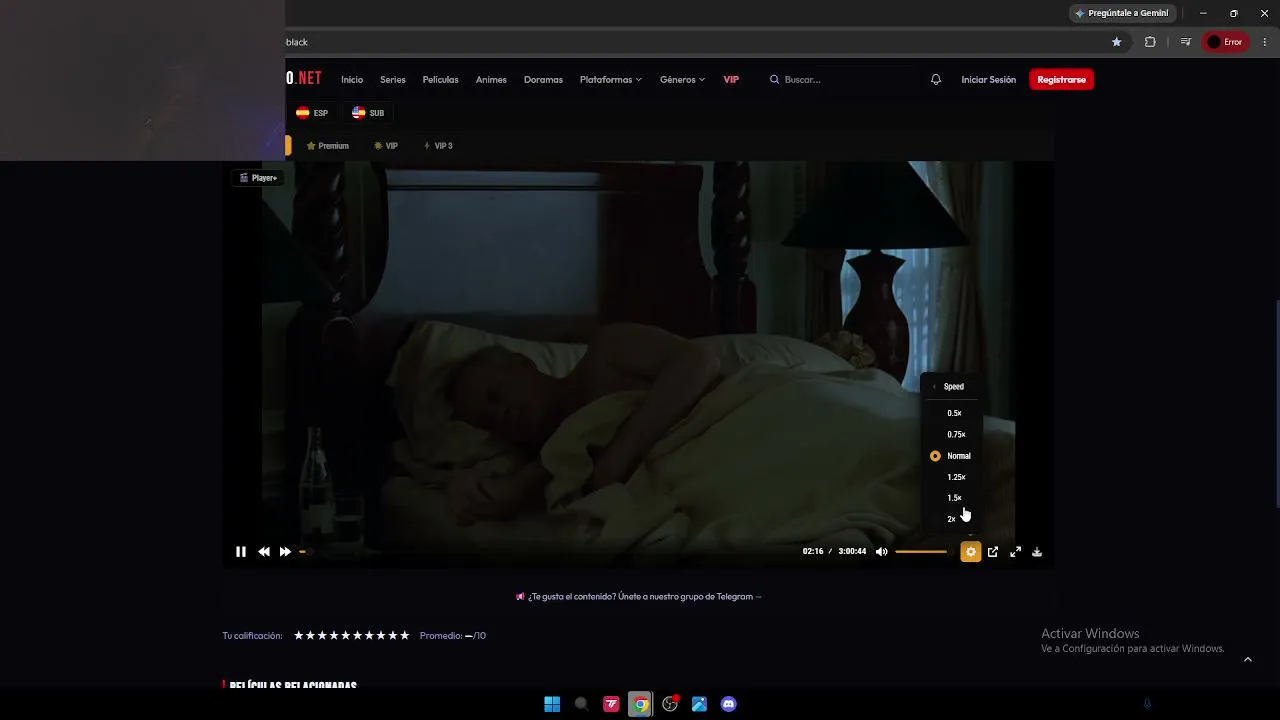This screenshot has height=720, width=1280.
Task: Open the media control icon in Chrome toolbar
Action: [1185, 42]
